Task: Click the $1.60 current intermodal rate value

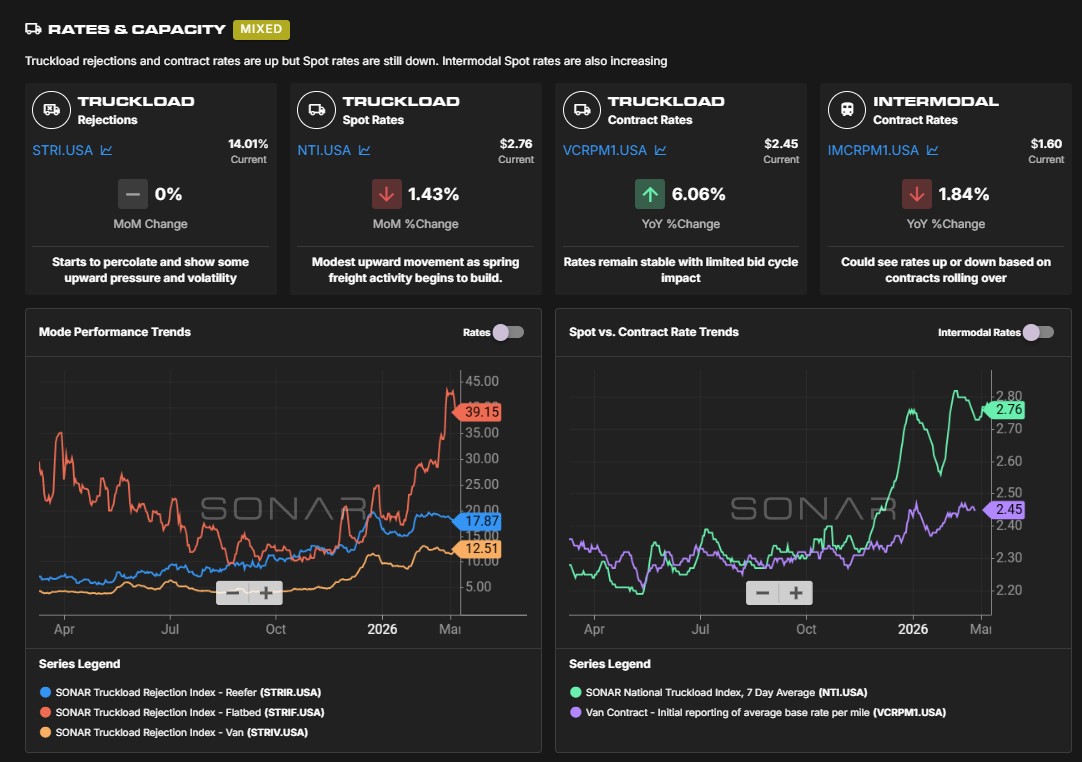Action: [1046, 144]
